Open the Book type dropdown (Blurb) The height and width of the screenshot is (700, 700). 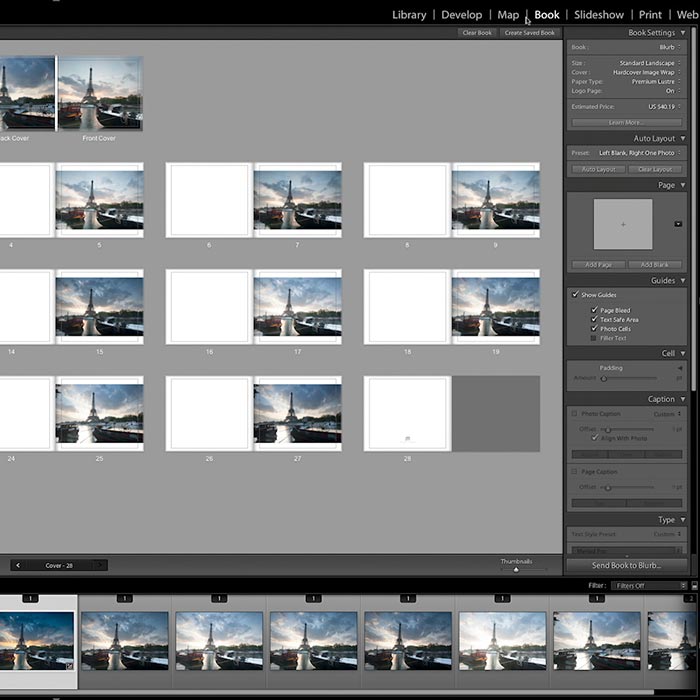point(670,47)
